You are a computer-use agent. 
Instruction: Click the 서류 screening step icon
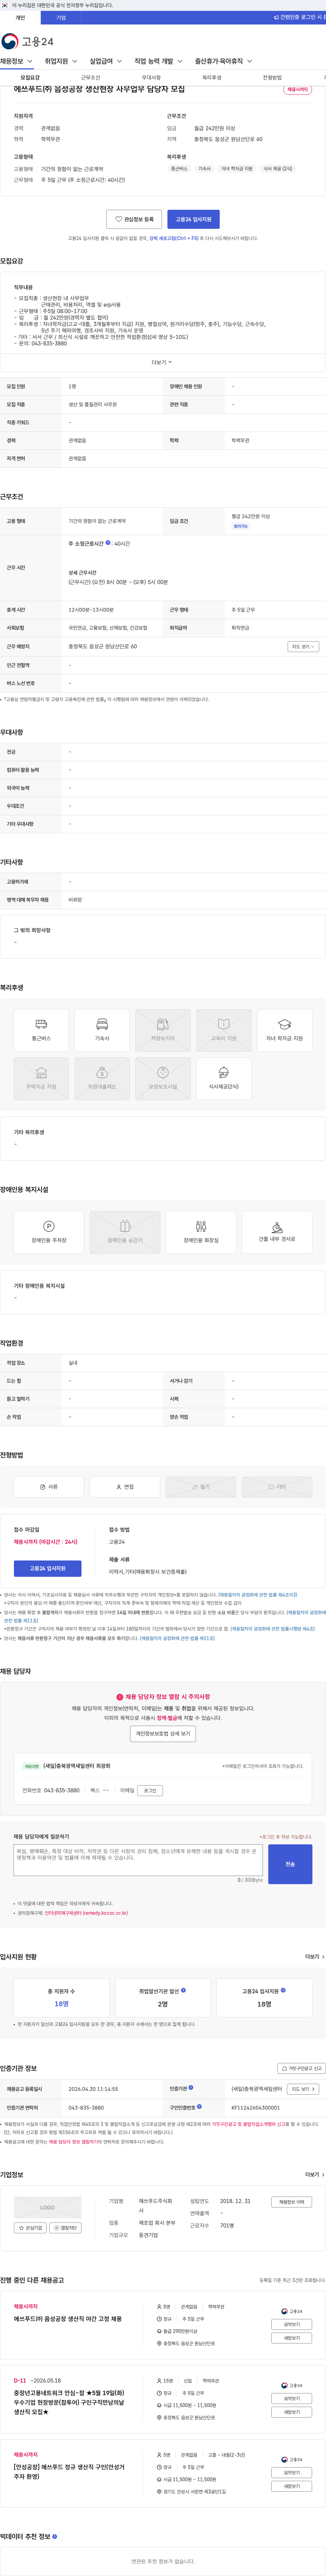click(x=49, y=1487)
